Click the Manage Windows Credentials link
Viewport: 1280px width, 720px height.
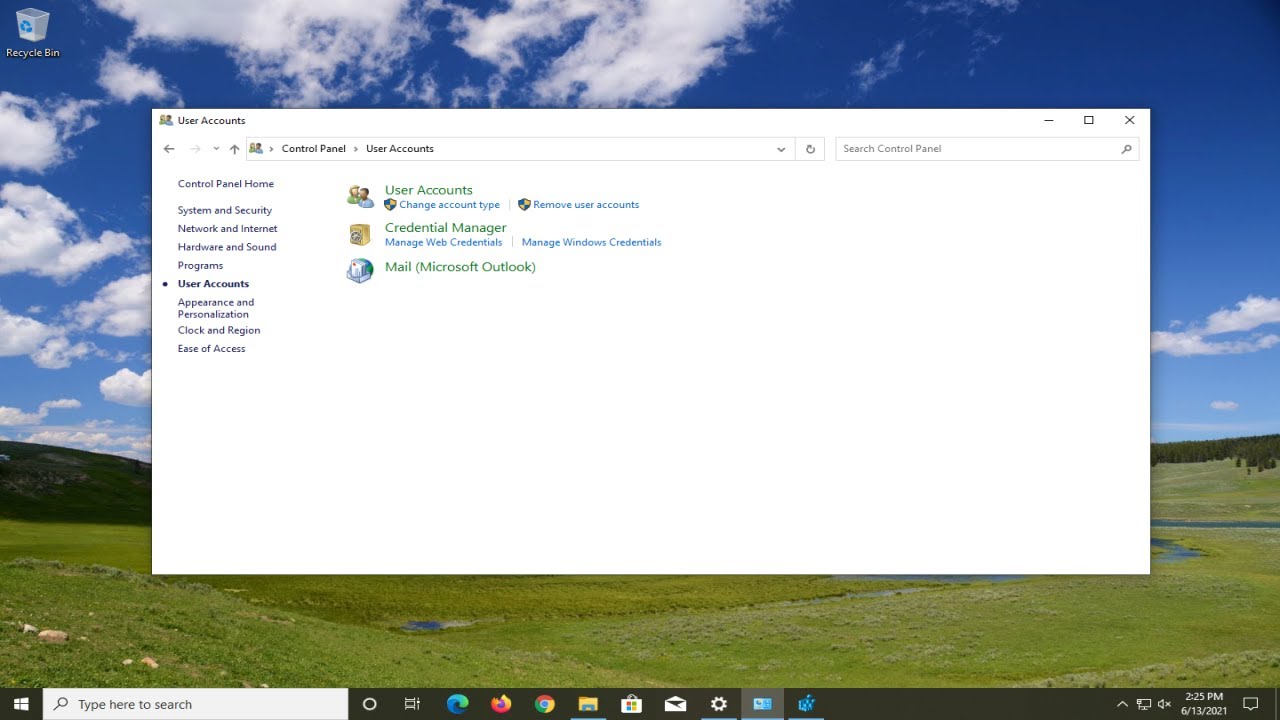click(591, 242)
